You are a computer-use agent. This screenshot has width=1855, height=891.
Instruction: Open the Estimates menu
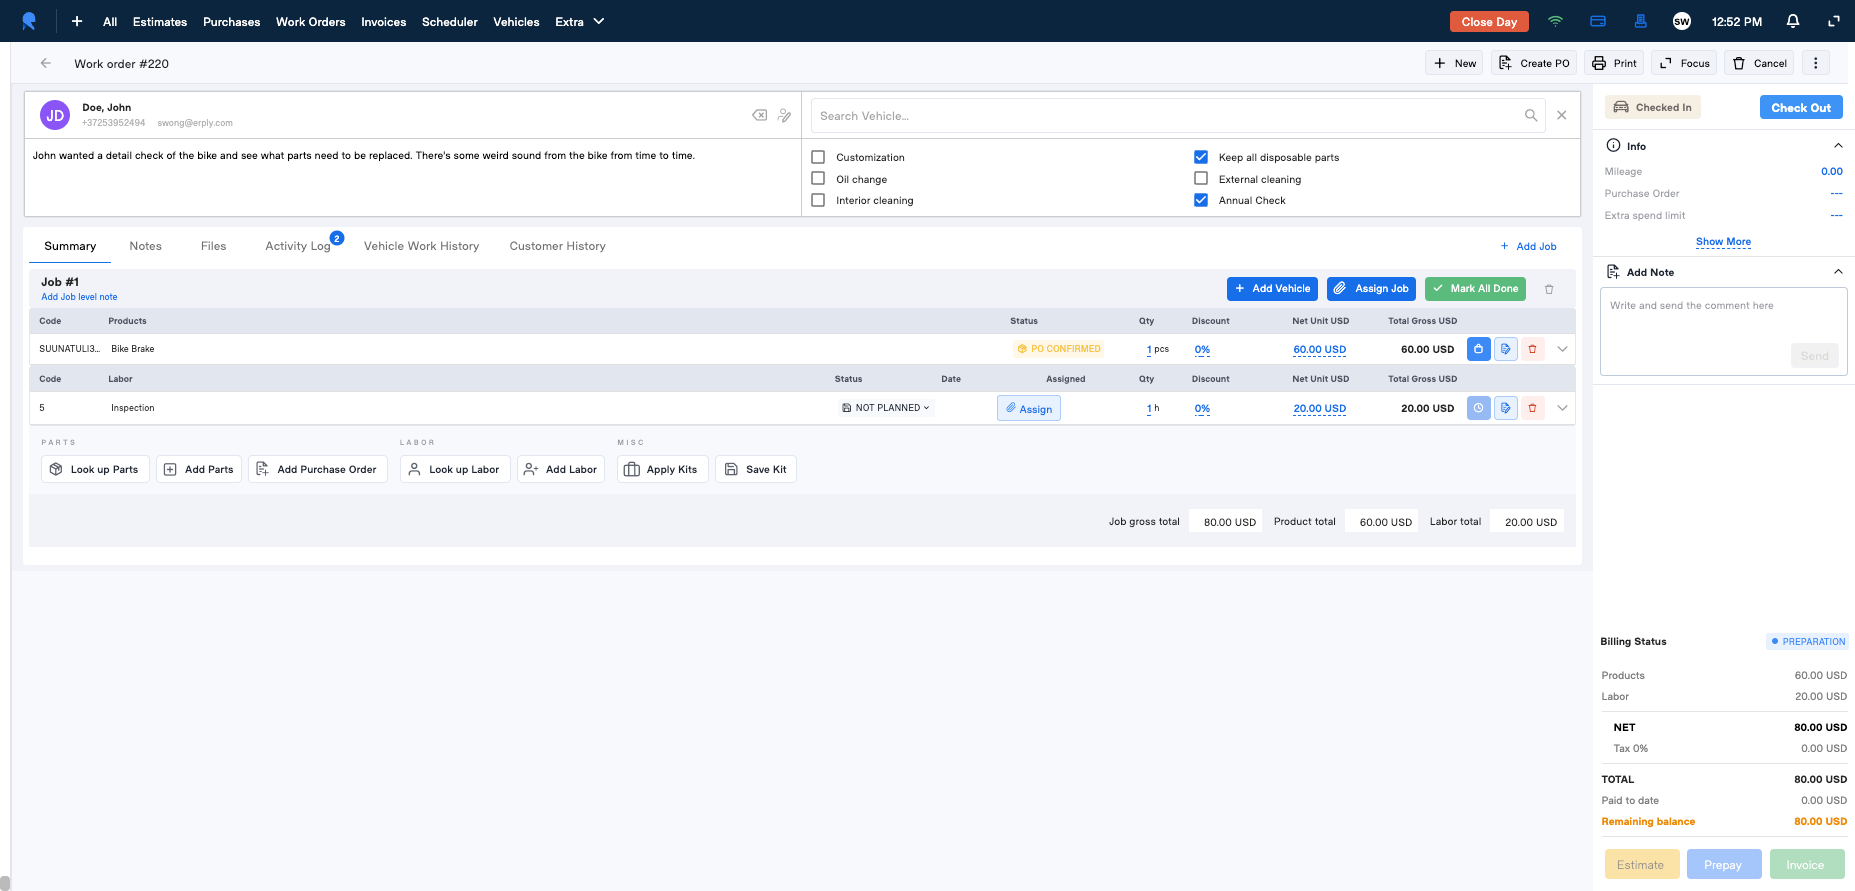tap(160, 21)
